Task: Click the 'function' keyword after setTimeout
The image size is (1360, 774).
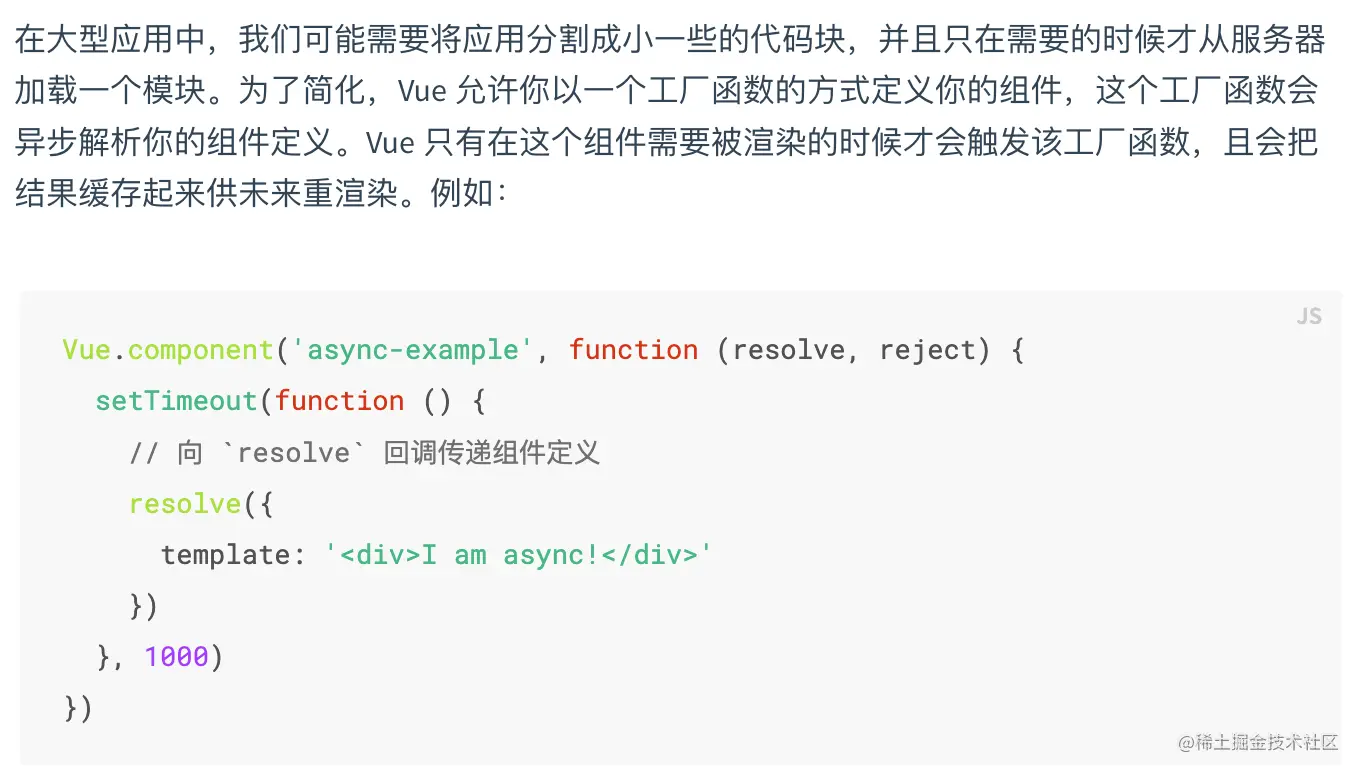Action: click(340, 401)
